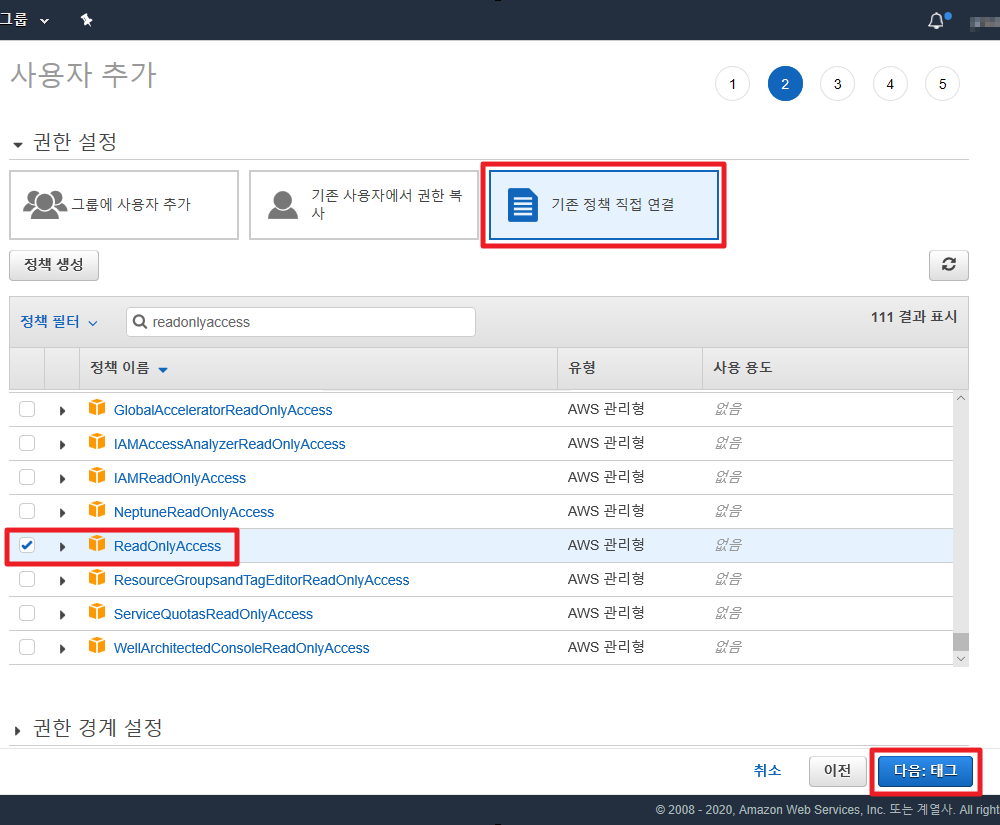Select the 기존 사용자에서 권한 복사 option
The width and height of the screenshot is (1000, 825).
364,205
